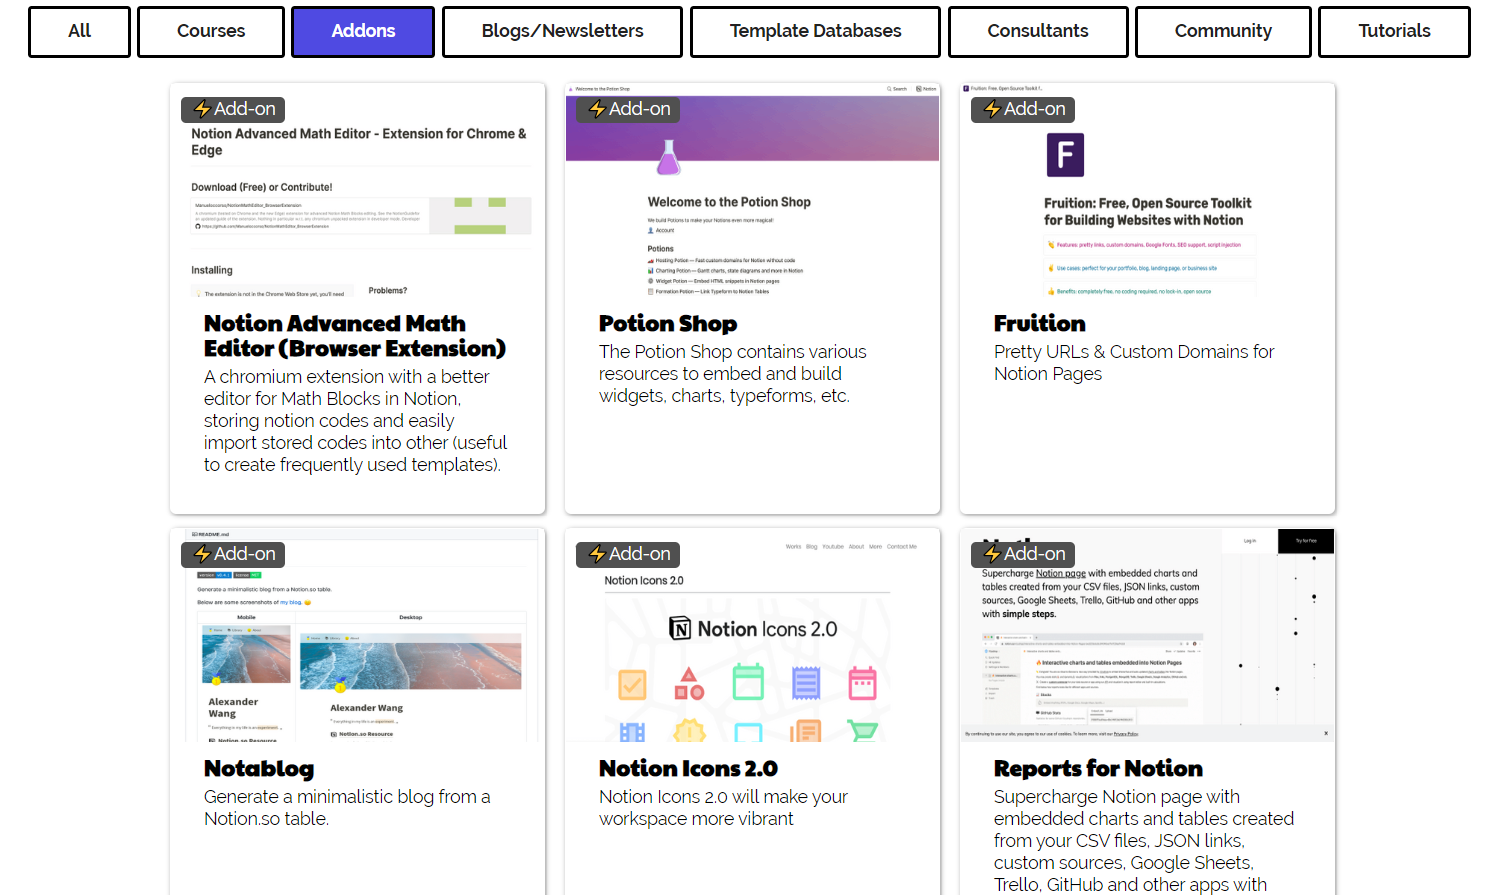Select the Addons tab
The height and width of the screenshot is (895, 1500).
(363, 32)
